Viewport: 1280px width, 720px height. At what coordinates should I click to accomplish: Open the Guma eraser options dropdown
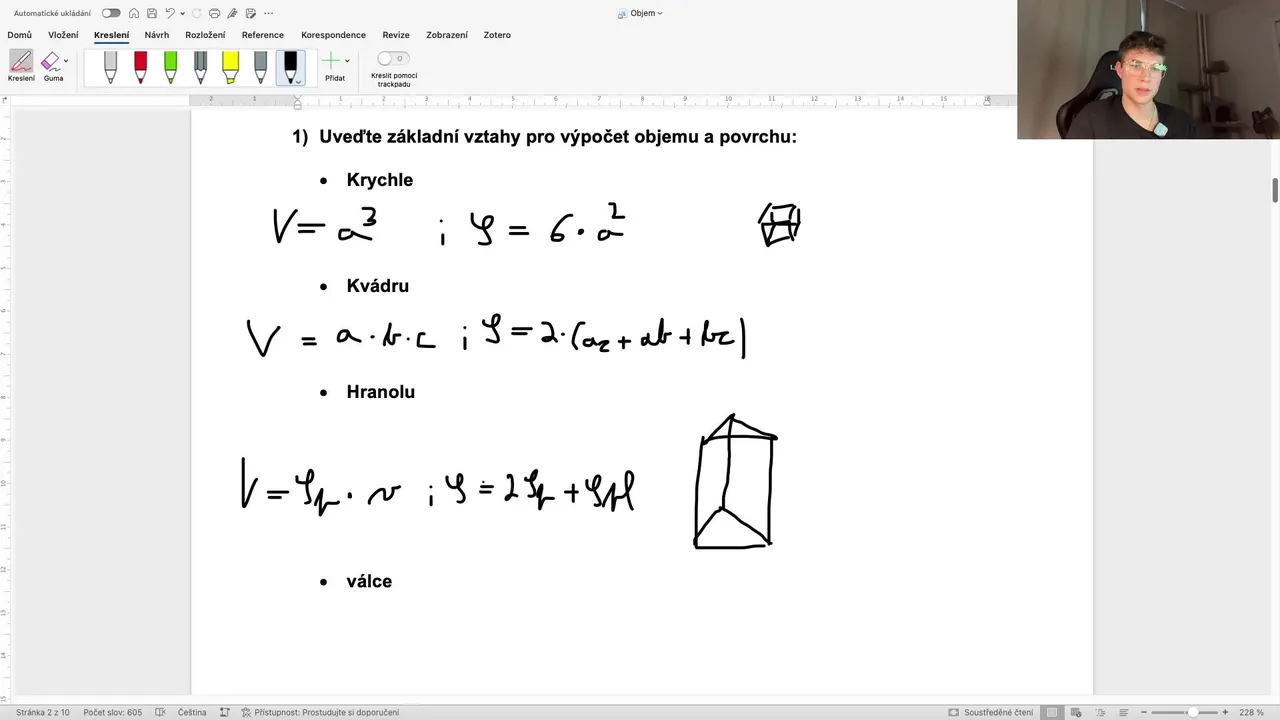[66, 62]
